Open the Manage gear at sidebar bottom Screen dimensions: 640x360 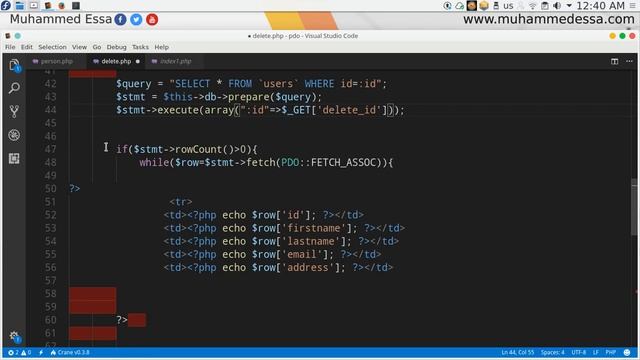[14, 336]
